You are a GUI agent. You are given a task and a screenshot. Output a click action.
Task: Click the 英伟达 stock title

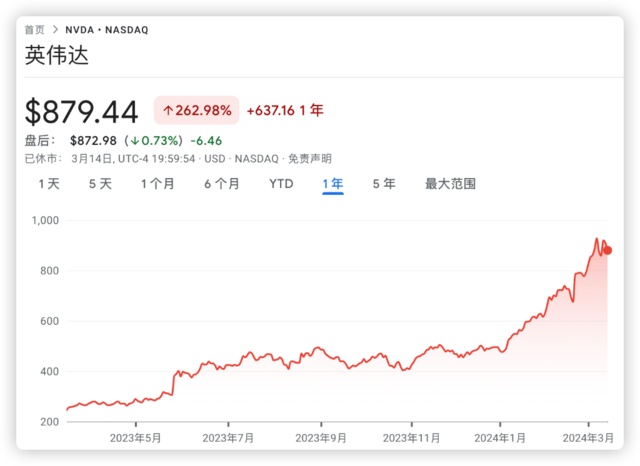(57, 56)
